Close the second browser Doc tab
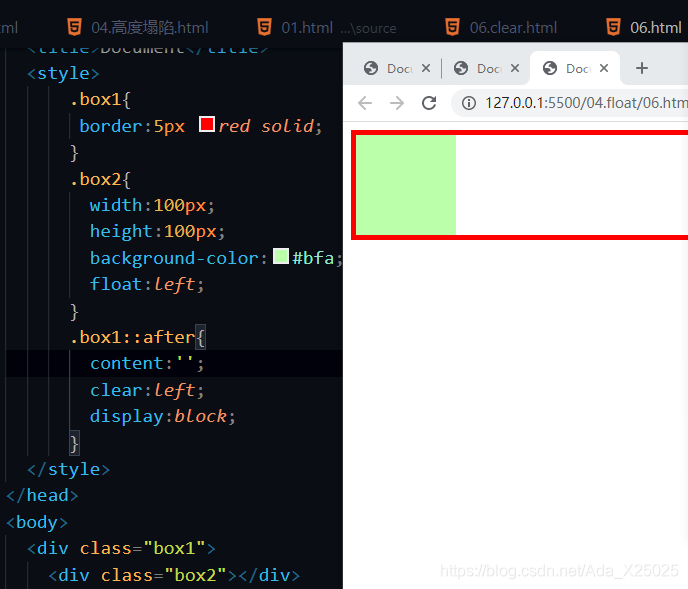The width and height of the screenshot is (688, 589). tap(515, 68)
